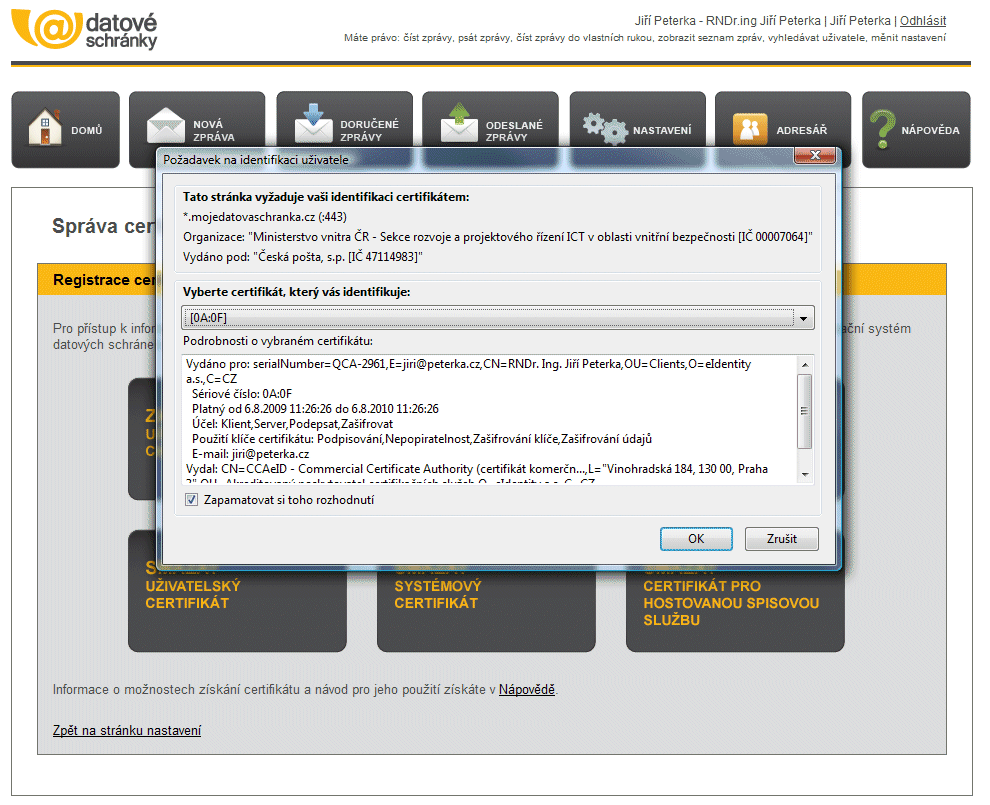Click the NÁPOVĚDA menu label

[x=930, y=130]
